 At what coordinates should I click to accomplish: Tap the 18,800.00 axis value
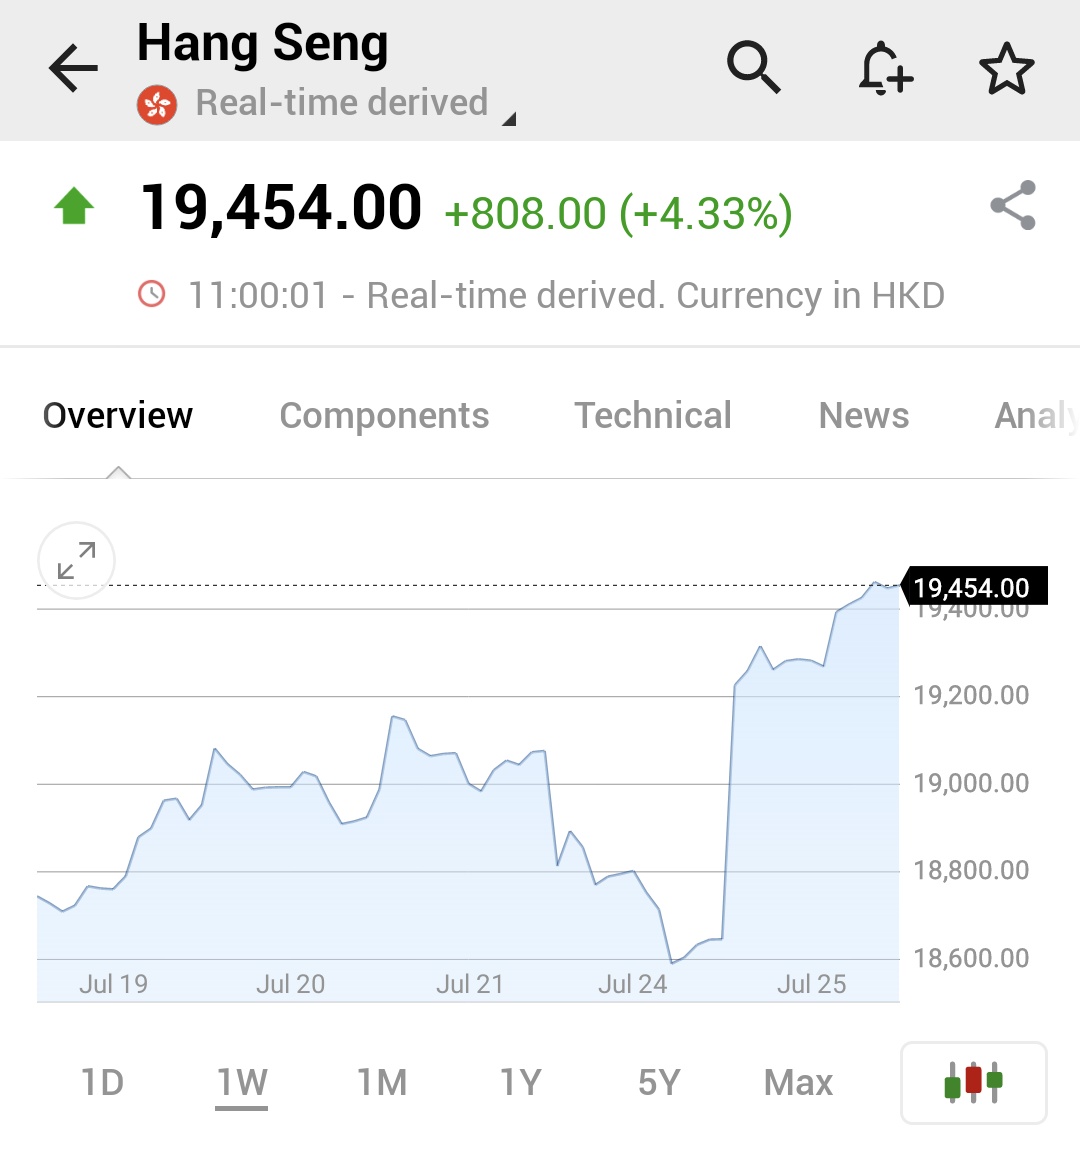tap(971, 870)
